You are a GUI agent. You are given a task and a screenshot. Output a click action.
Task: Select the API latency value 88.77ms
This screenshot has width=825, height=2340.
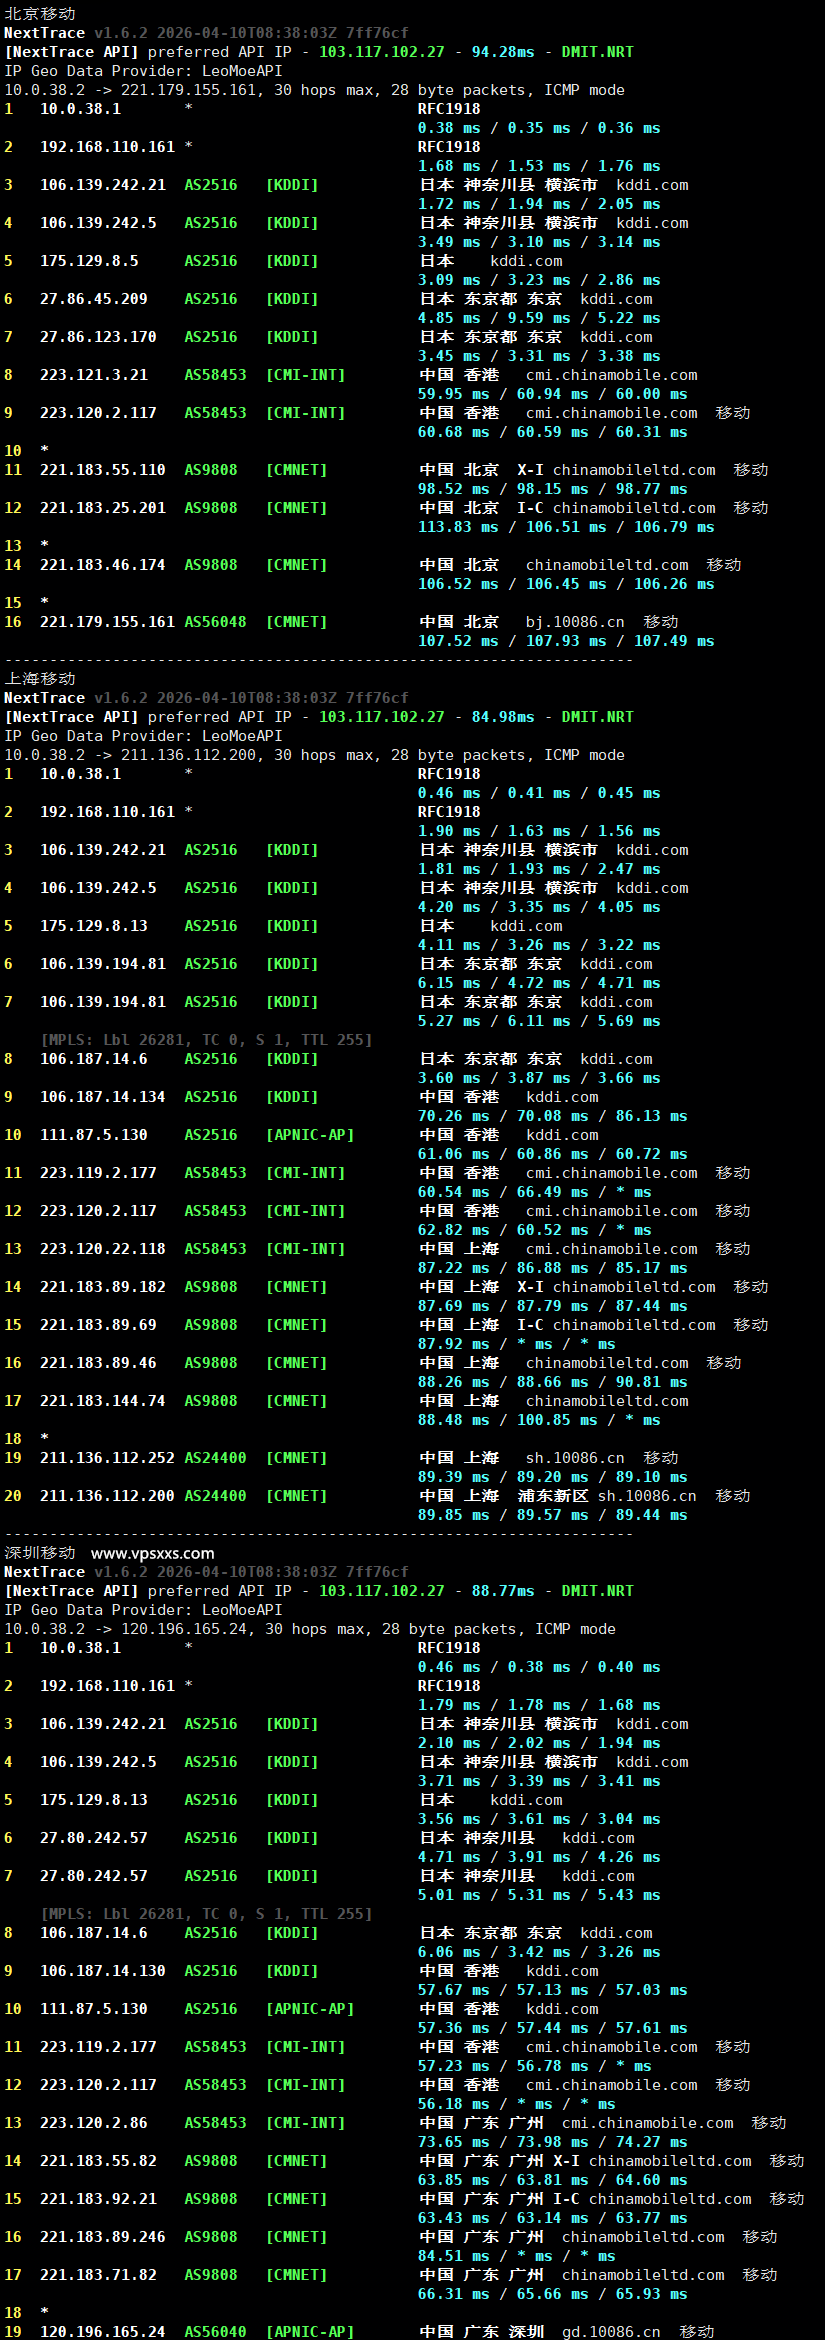click(x=503, y=1591)
